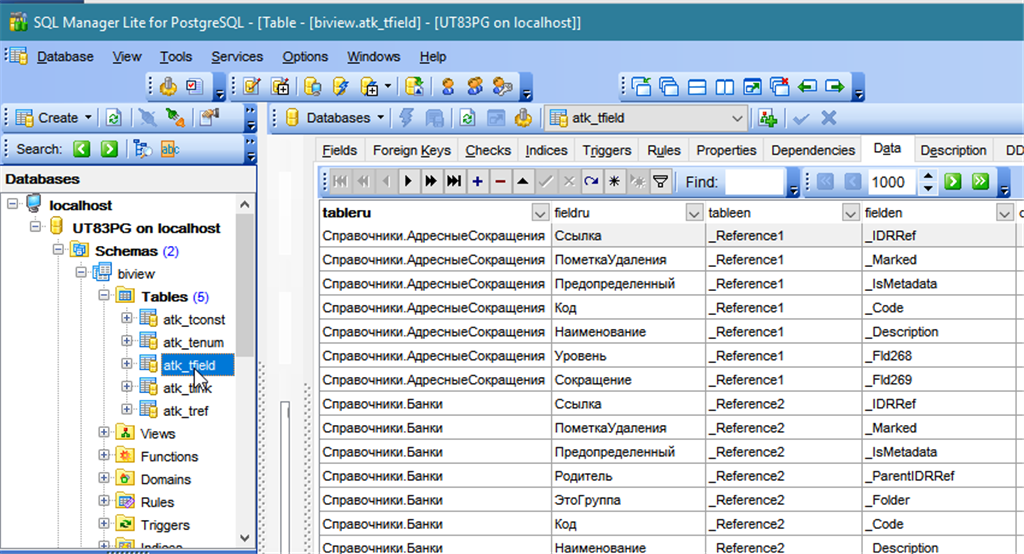
Task: Click the search-in-tree icon with magnifier
Action: pyautogui.click(x=142, y=149)
